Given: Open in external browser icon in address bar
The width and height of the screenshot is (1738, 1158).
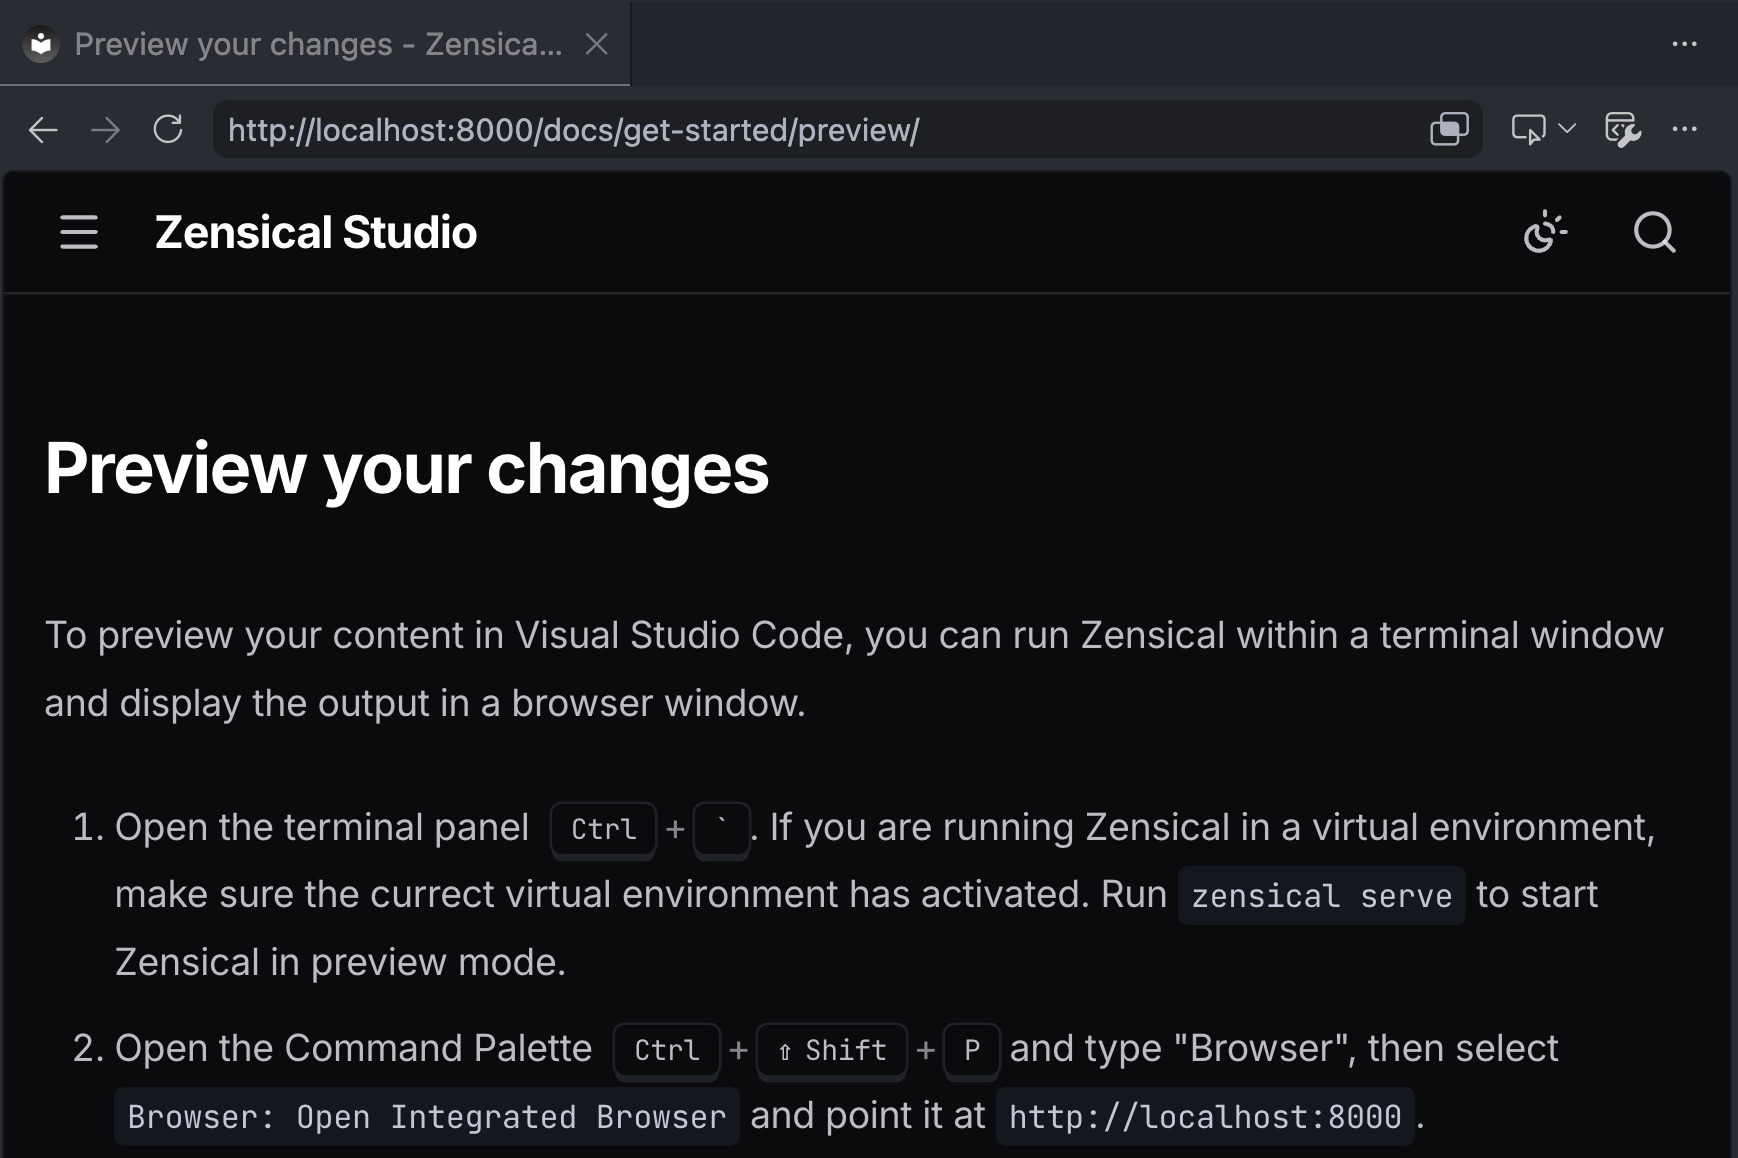Looking at the screenshot, I should coord(1449,129).
